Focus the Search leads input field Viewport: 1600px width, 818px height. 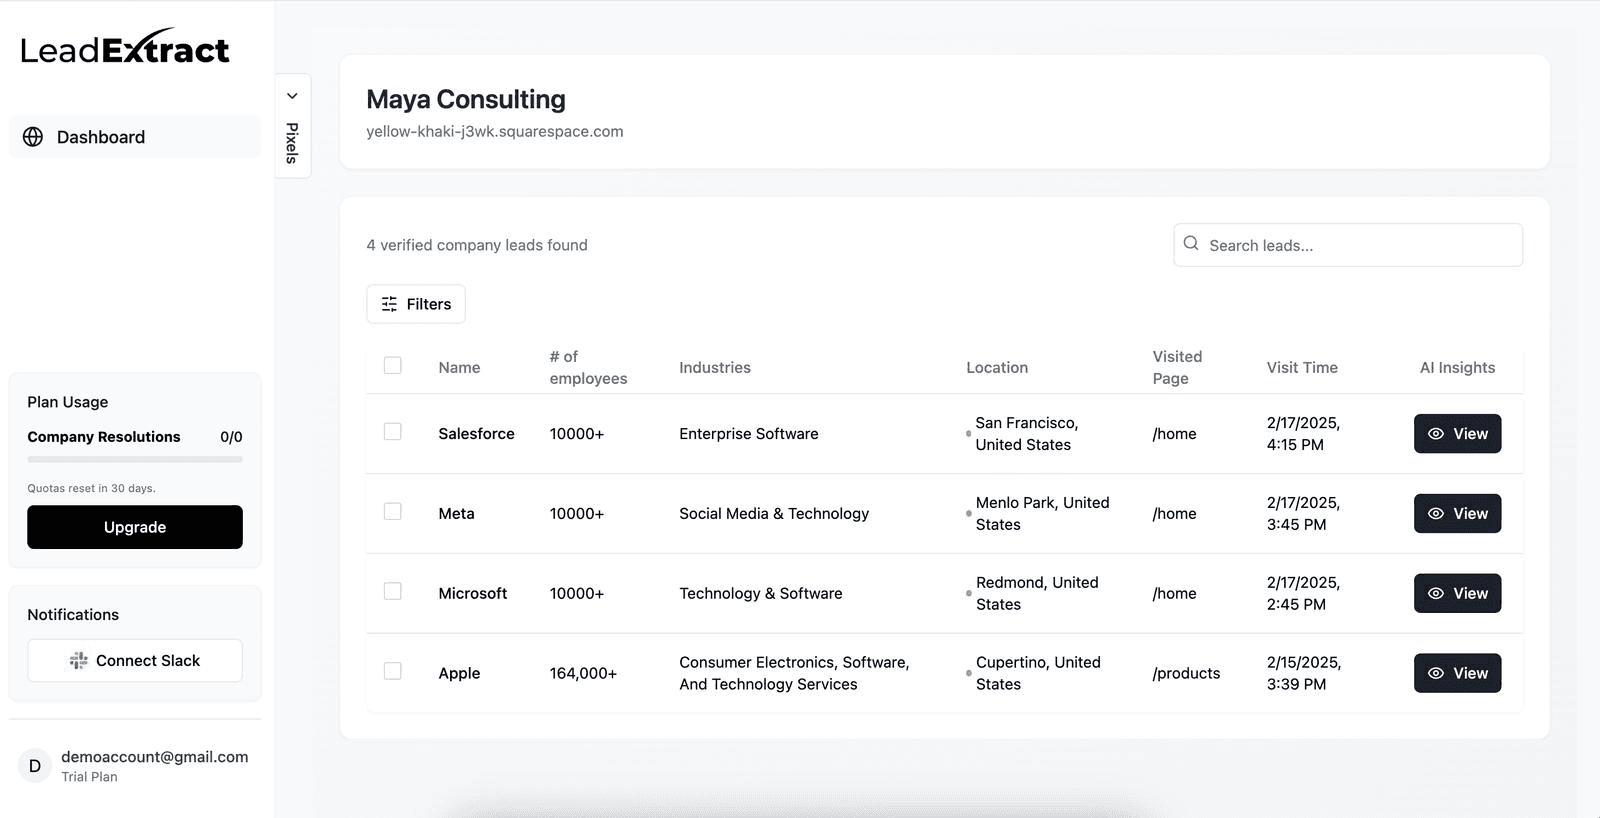tap(1348, 245)
